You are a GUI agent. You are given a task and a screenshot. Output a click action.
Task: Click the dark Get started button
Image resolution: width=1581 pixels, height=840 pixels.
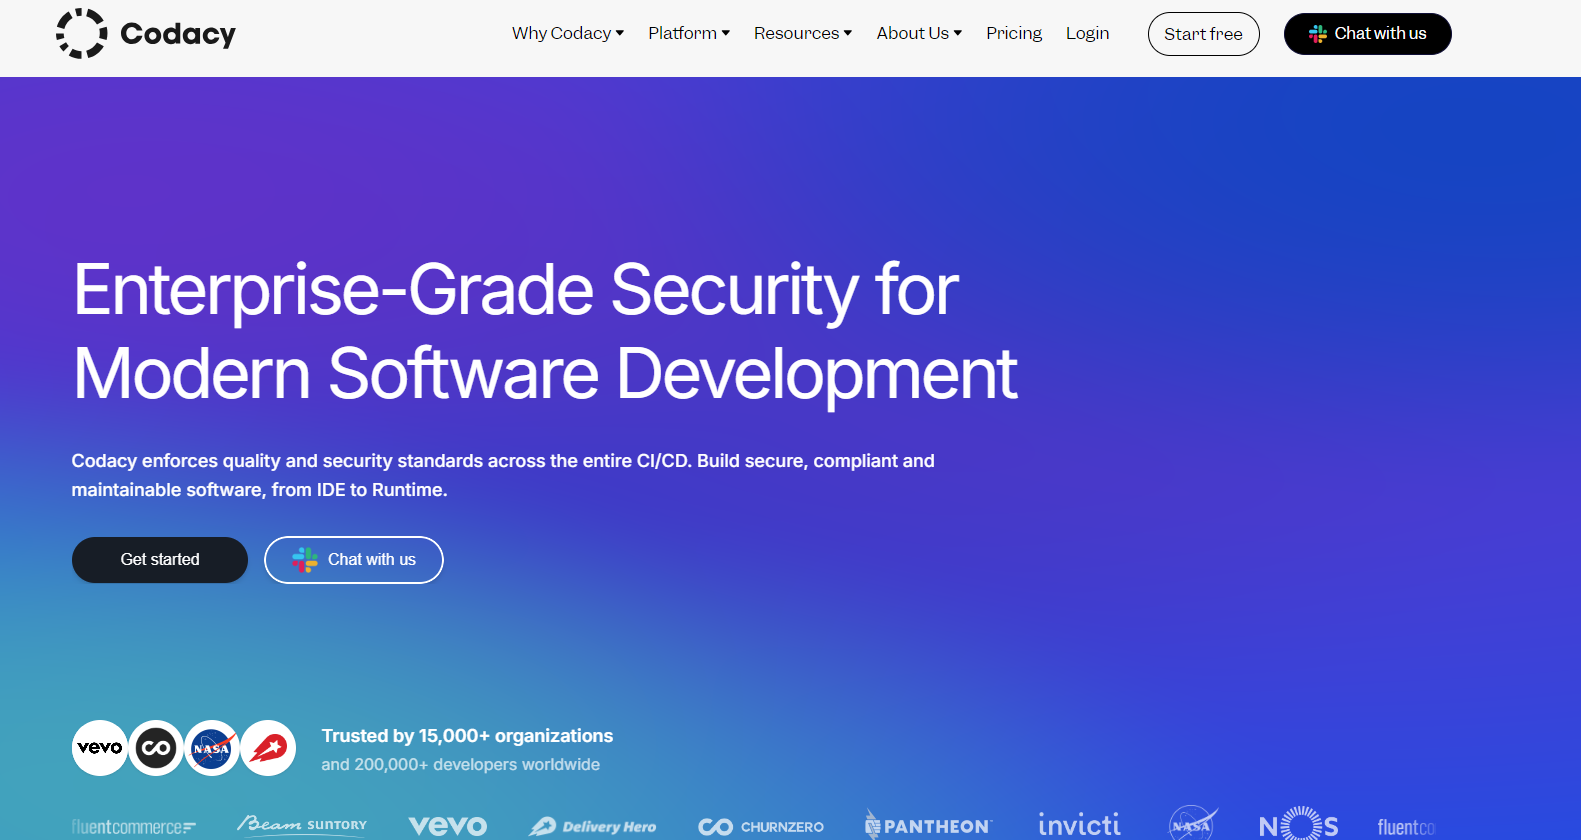(160, 560)
